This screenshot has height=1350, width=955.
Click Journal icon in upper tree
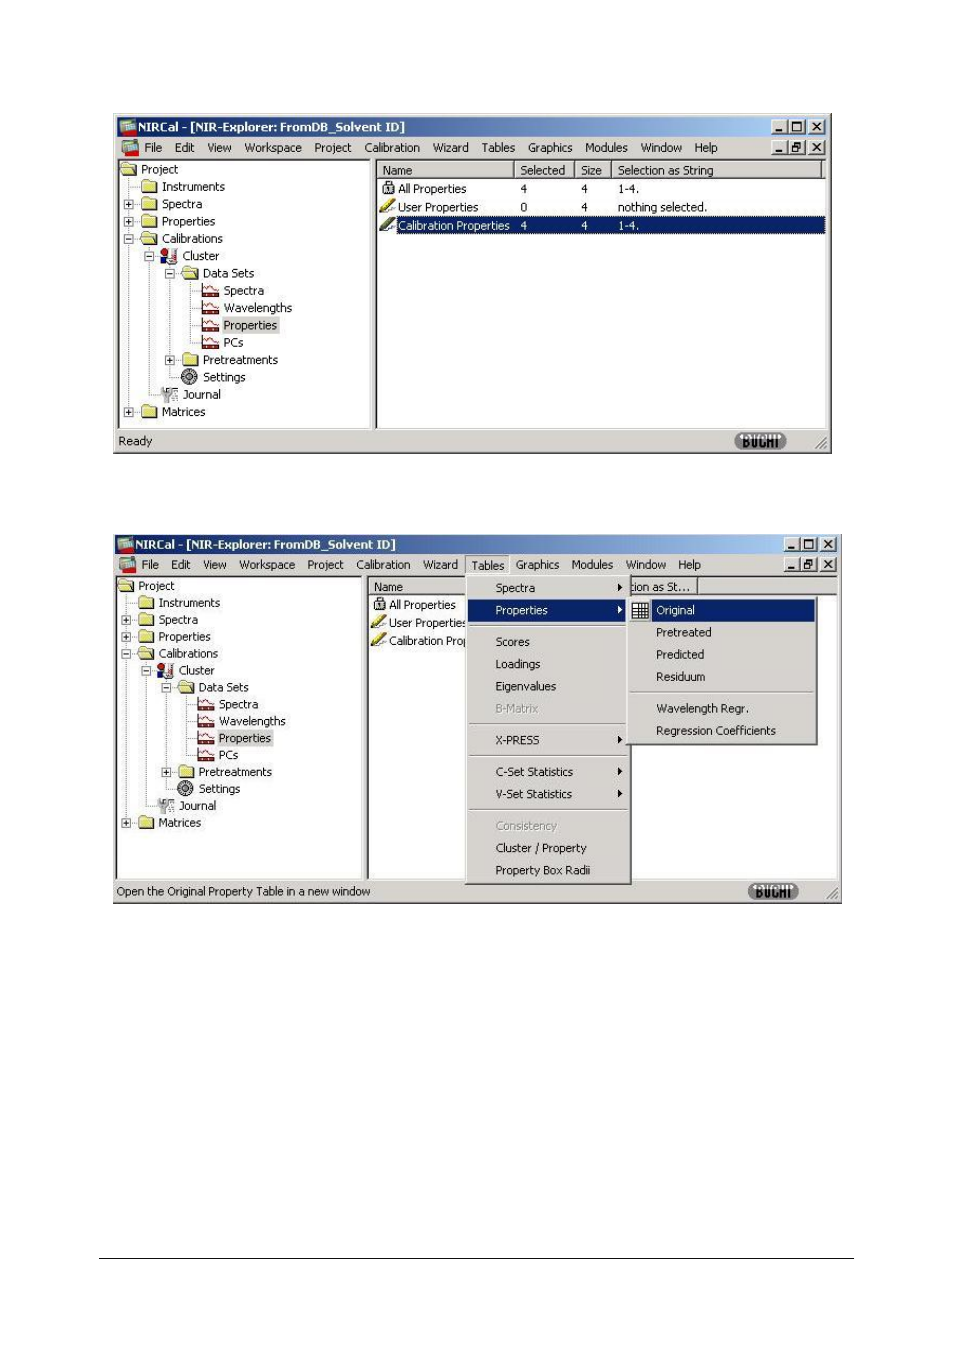click(170, 394)
